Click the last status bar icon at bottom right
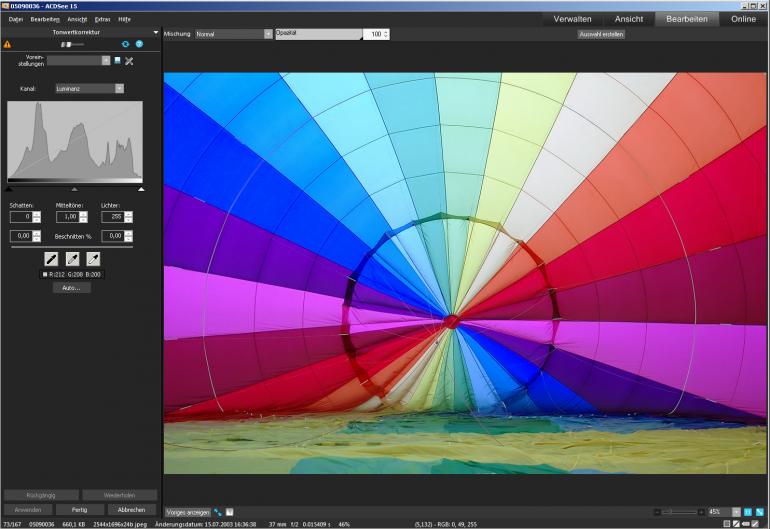 point(756,524)
